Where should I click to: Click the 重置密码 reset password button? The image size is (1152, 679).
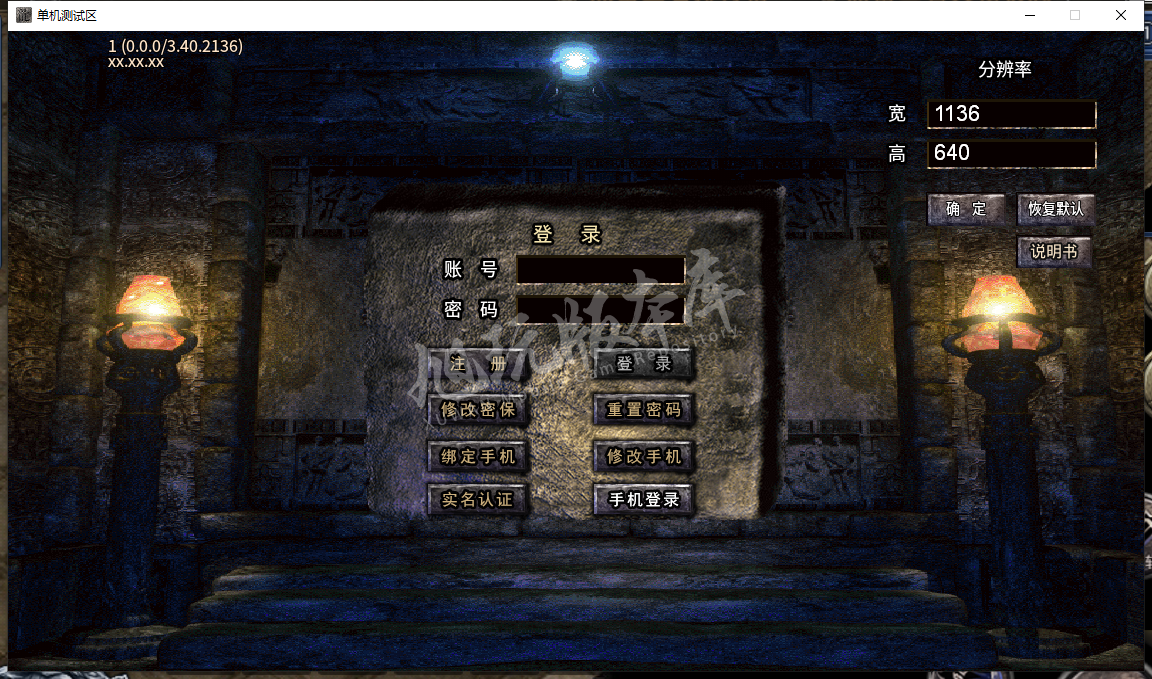point(644,409)
